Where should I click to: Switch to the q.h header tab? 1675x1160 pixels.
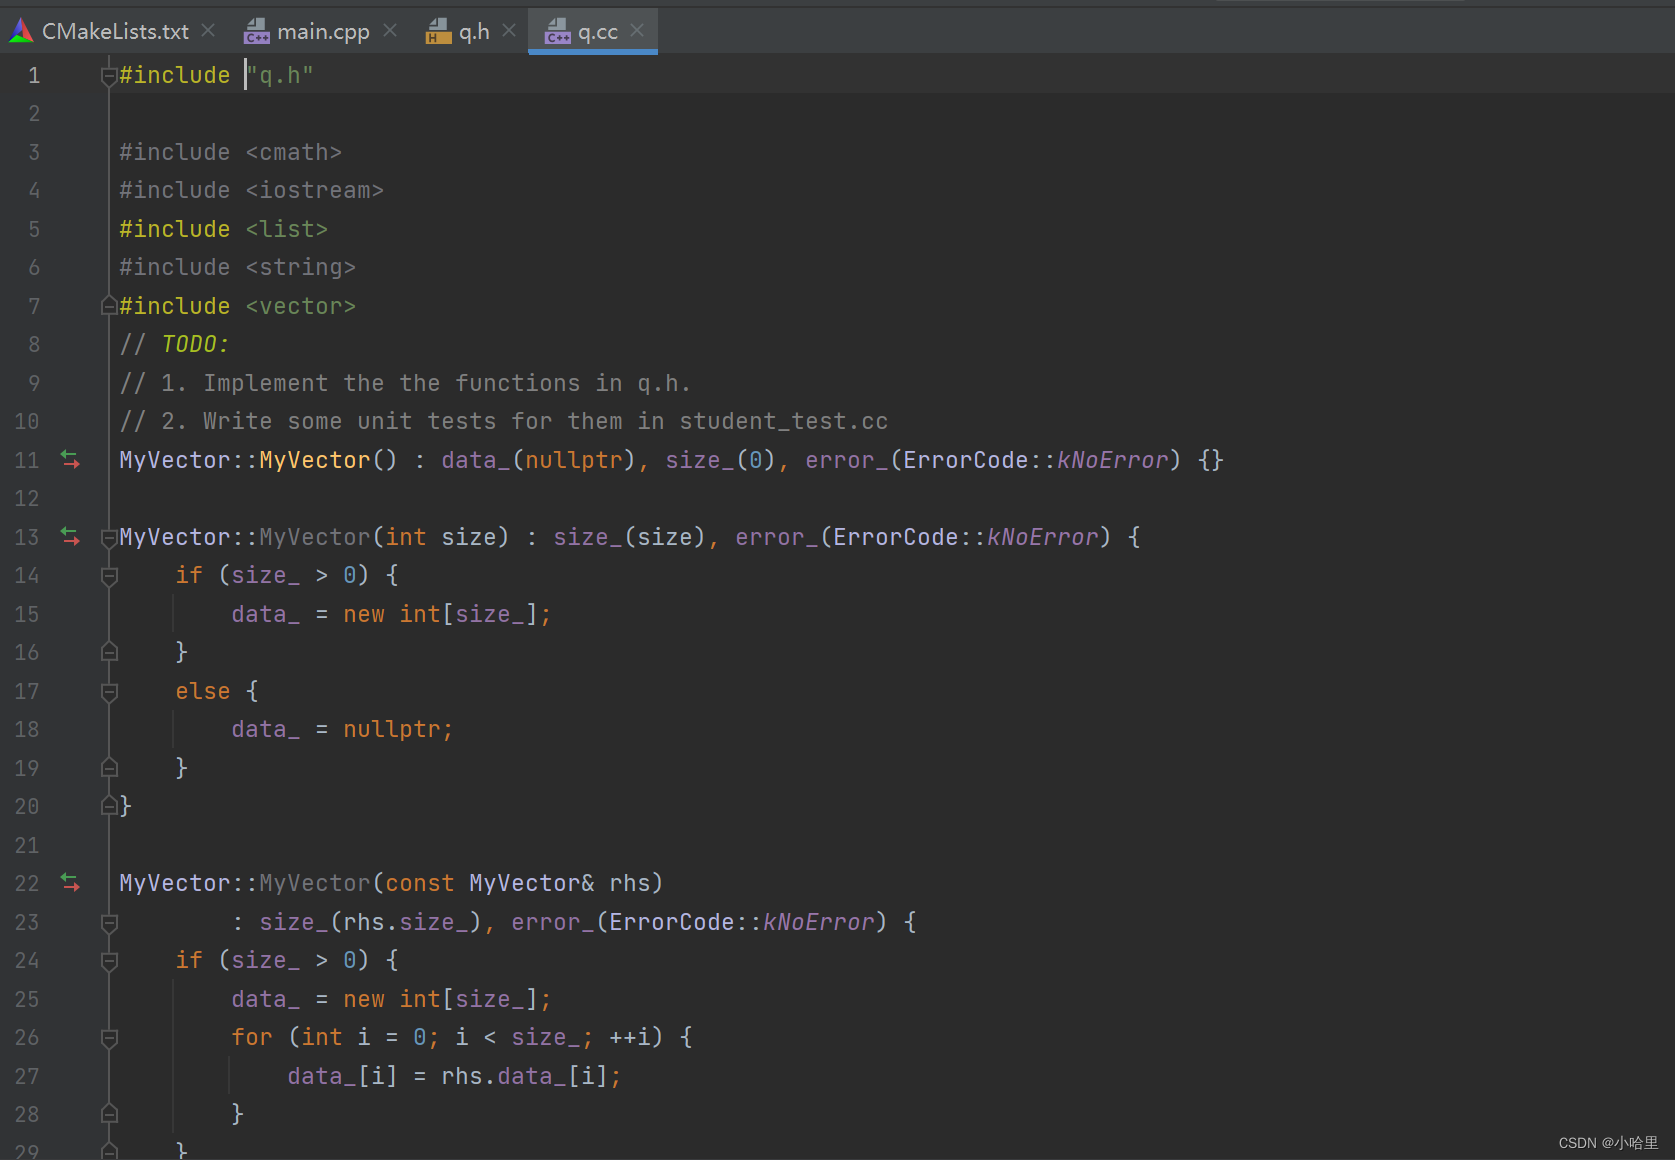tap(474, 31)
